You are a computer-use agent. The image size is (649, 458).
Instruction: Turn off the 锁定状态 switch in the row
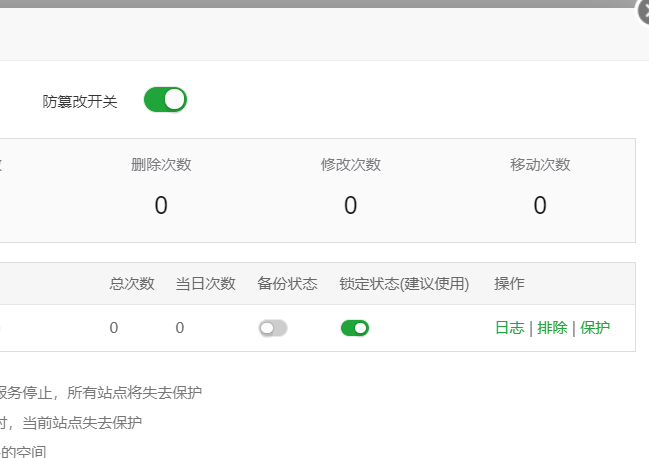point(355,328)
